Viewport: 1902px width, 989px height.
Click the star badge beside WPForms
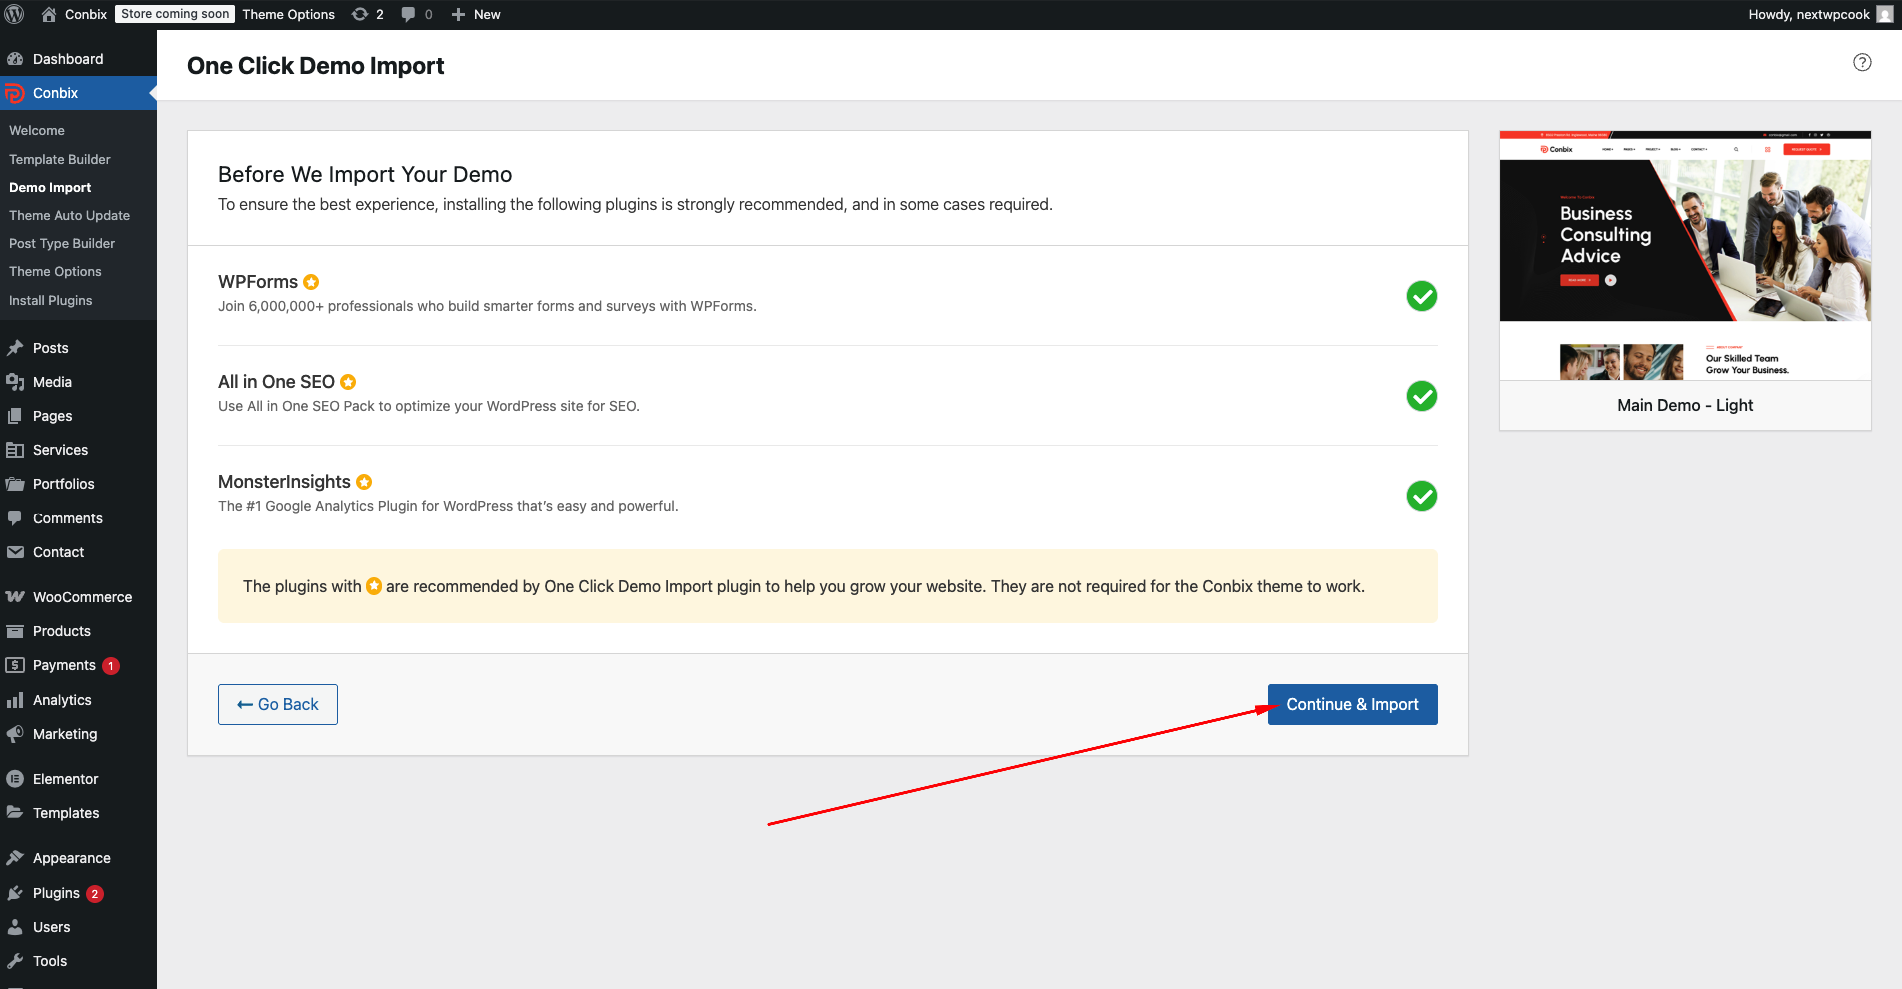click(311, 282)
